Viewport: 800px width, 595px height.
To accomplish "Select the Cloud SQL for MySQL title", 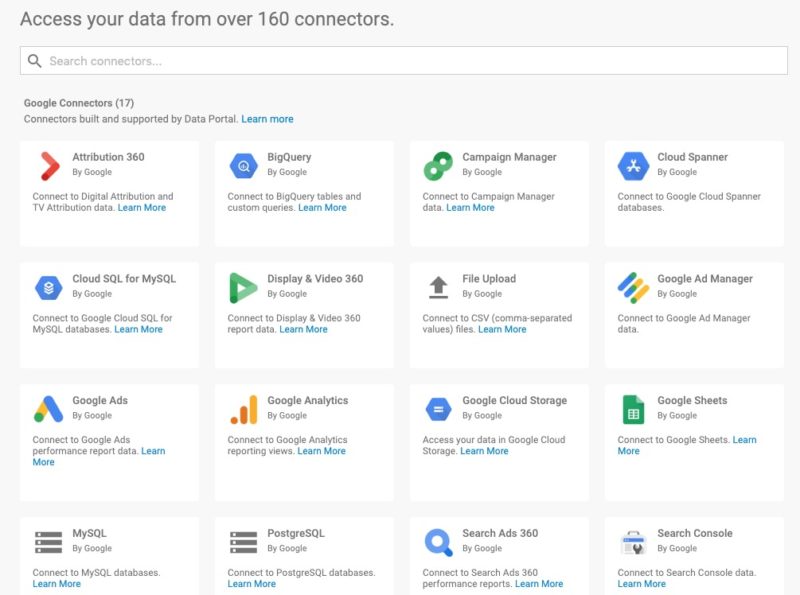I will tap(124, 279).
